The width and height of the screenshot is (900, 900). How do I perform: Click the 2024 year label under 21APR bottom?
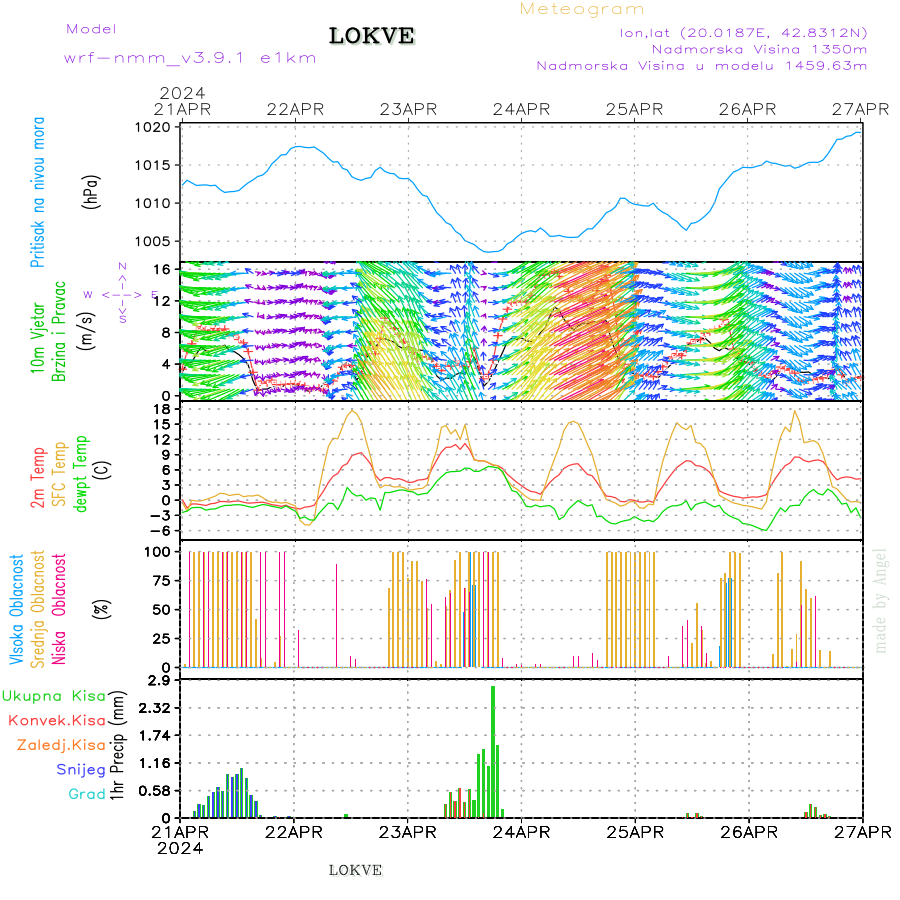point(180,848)
